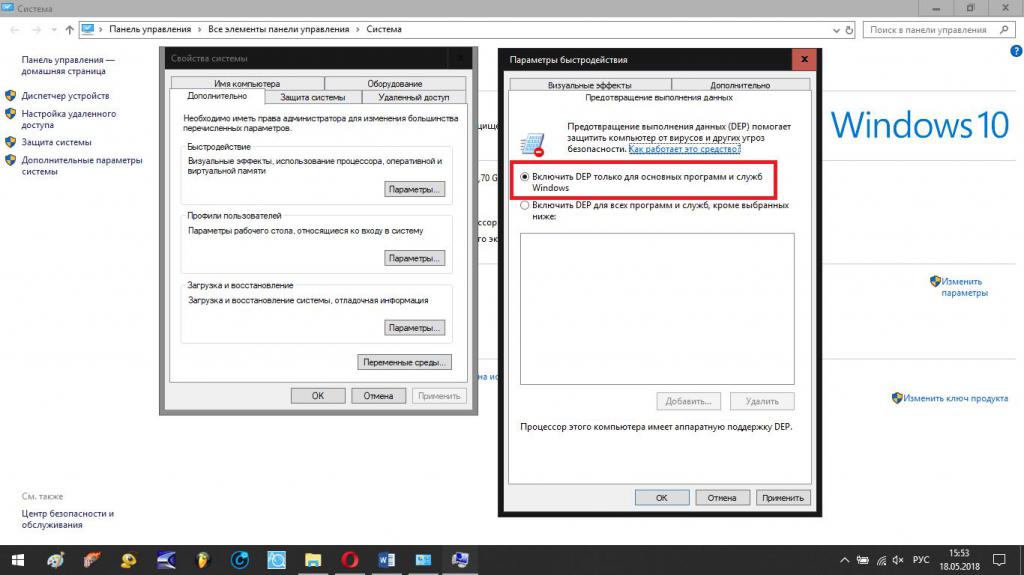
Task: Select DEP for all programs except selected
Action: (524, 205)
